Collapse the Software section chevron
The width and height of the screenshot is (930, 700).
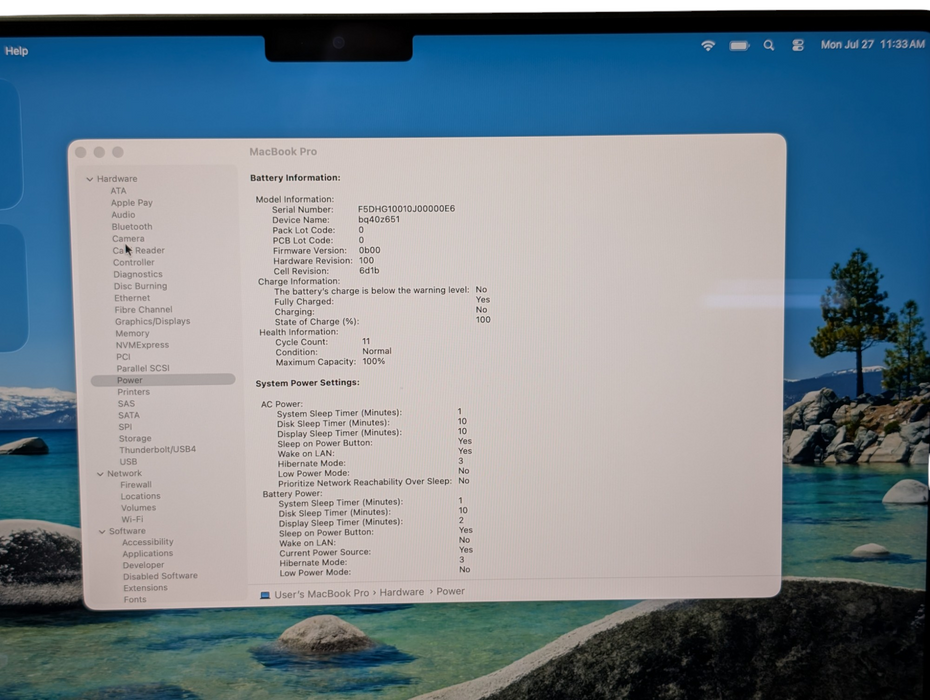pyautogui.click(x=102, y=532)
